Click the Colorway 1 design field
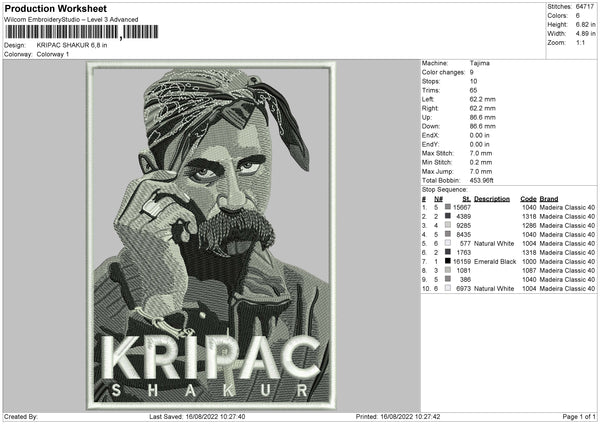This screenshot has height=424, width=600. tap(53, 54)
